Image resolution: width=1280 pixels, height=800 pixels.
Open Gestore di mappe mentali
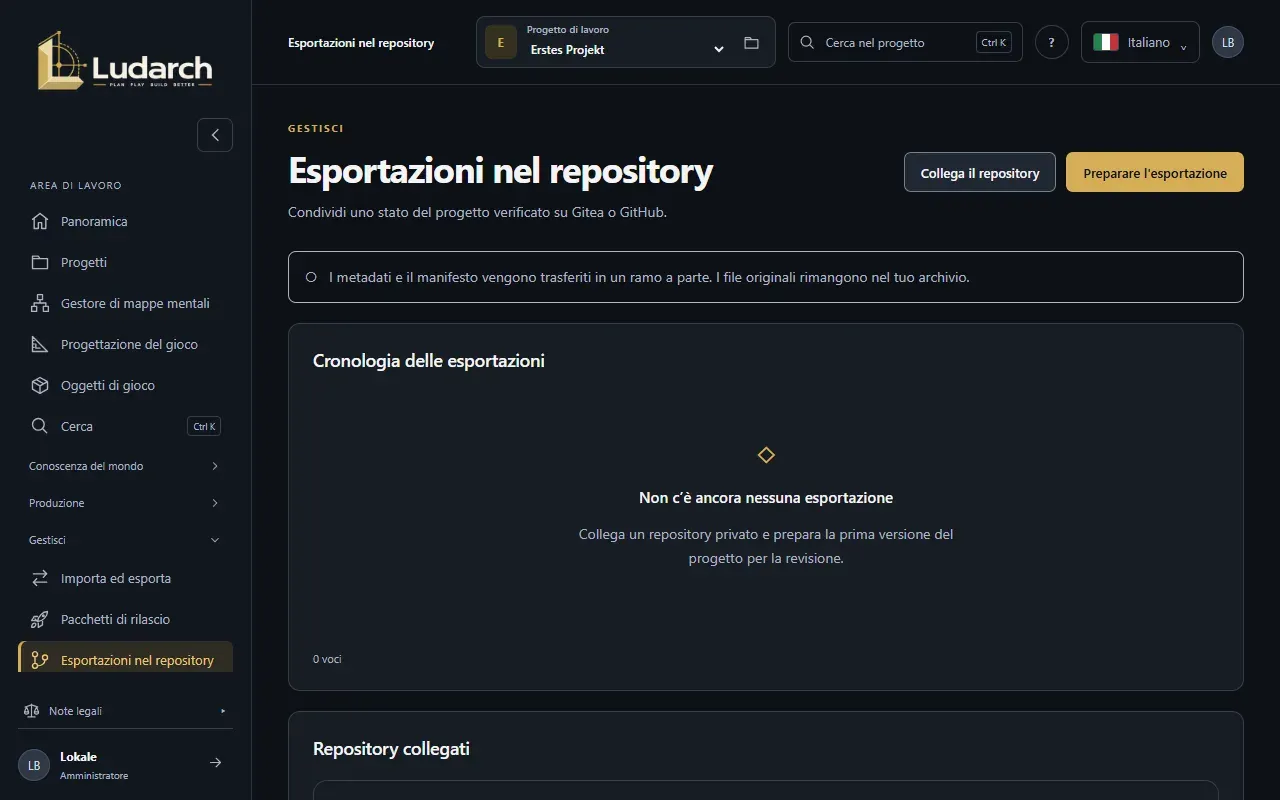pyautogui.click(x=125, y=303)
